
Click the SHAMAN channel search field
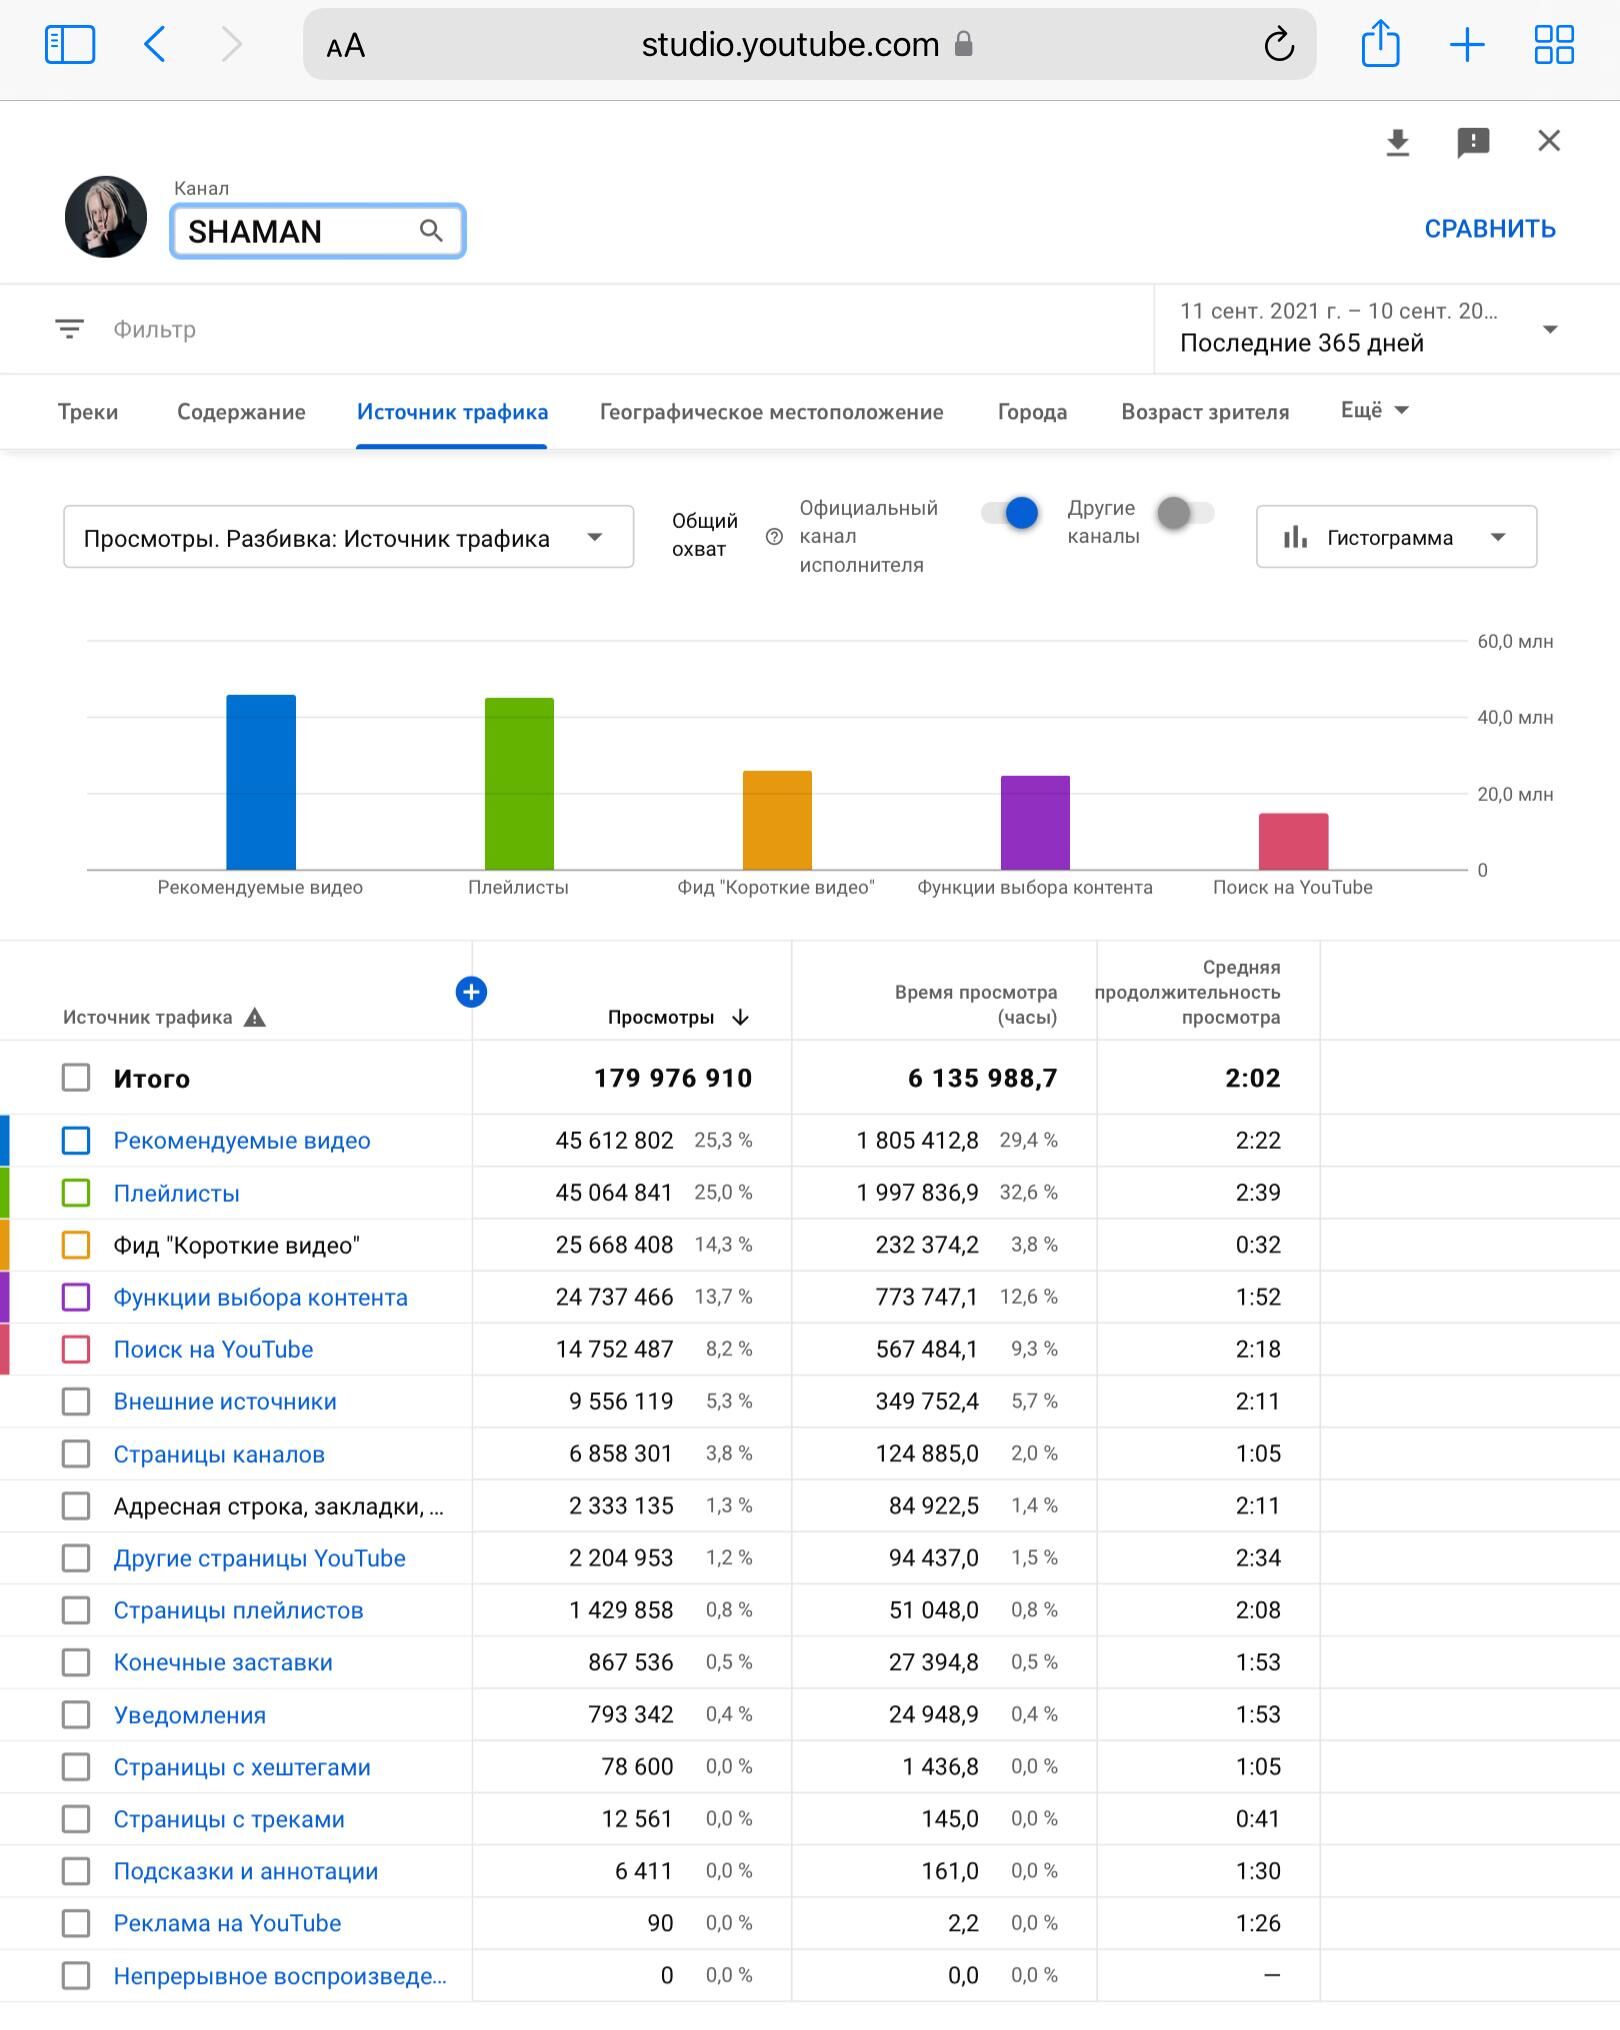(318, 231)
